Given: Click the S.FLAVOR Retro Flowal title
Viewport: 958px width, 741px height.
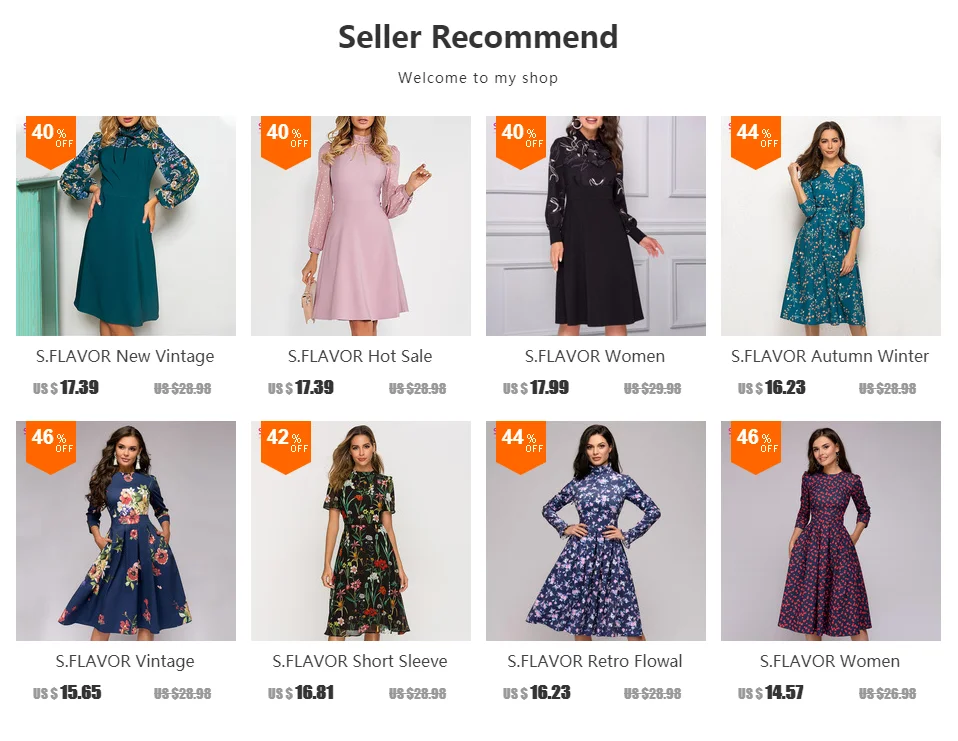Looking at the screenshot, I should tap(595, 661).
